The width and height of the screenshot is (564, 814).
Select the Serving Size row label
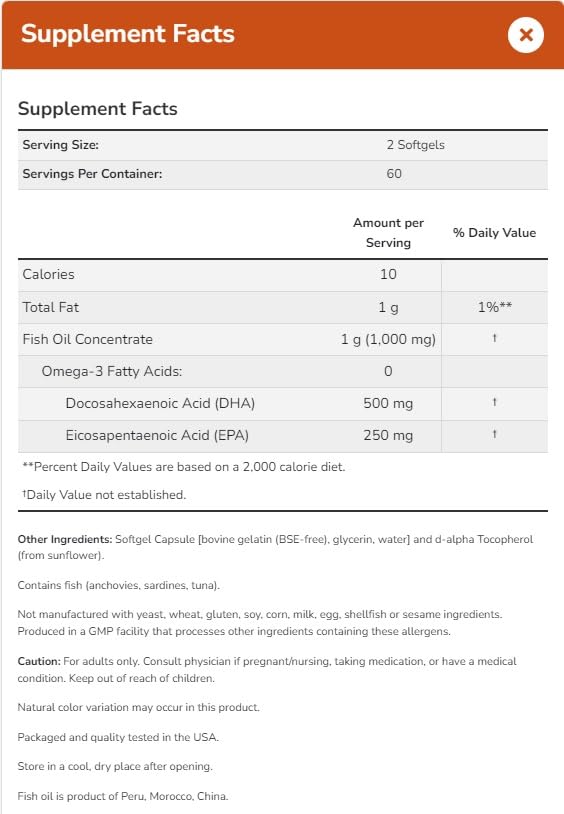coord(60,145)
